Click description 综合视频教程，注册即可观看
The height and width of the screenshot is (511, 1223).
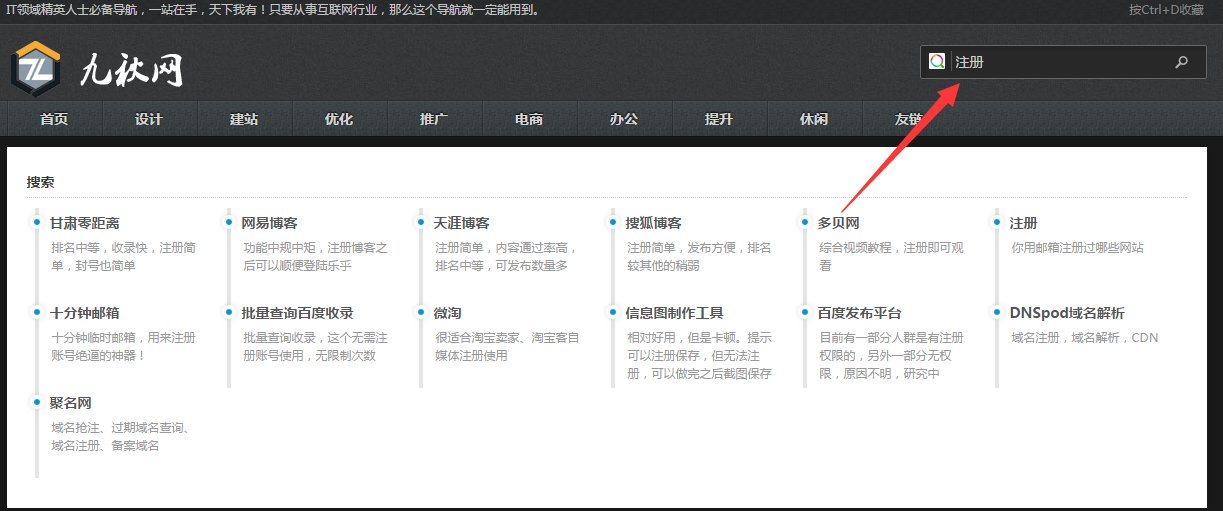click(892, 256)
